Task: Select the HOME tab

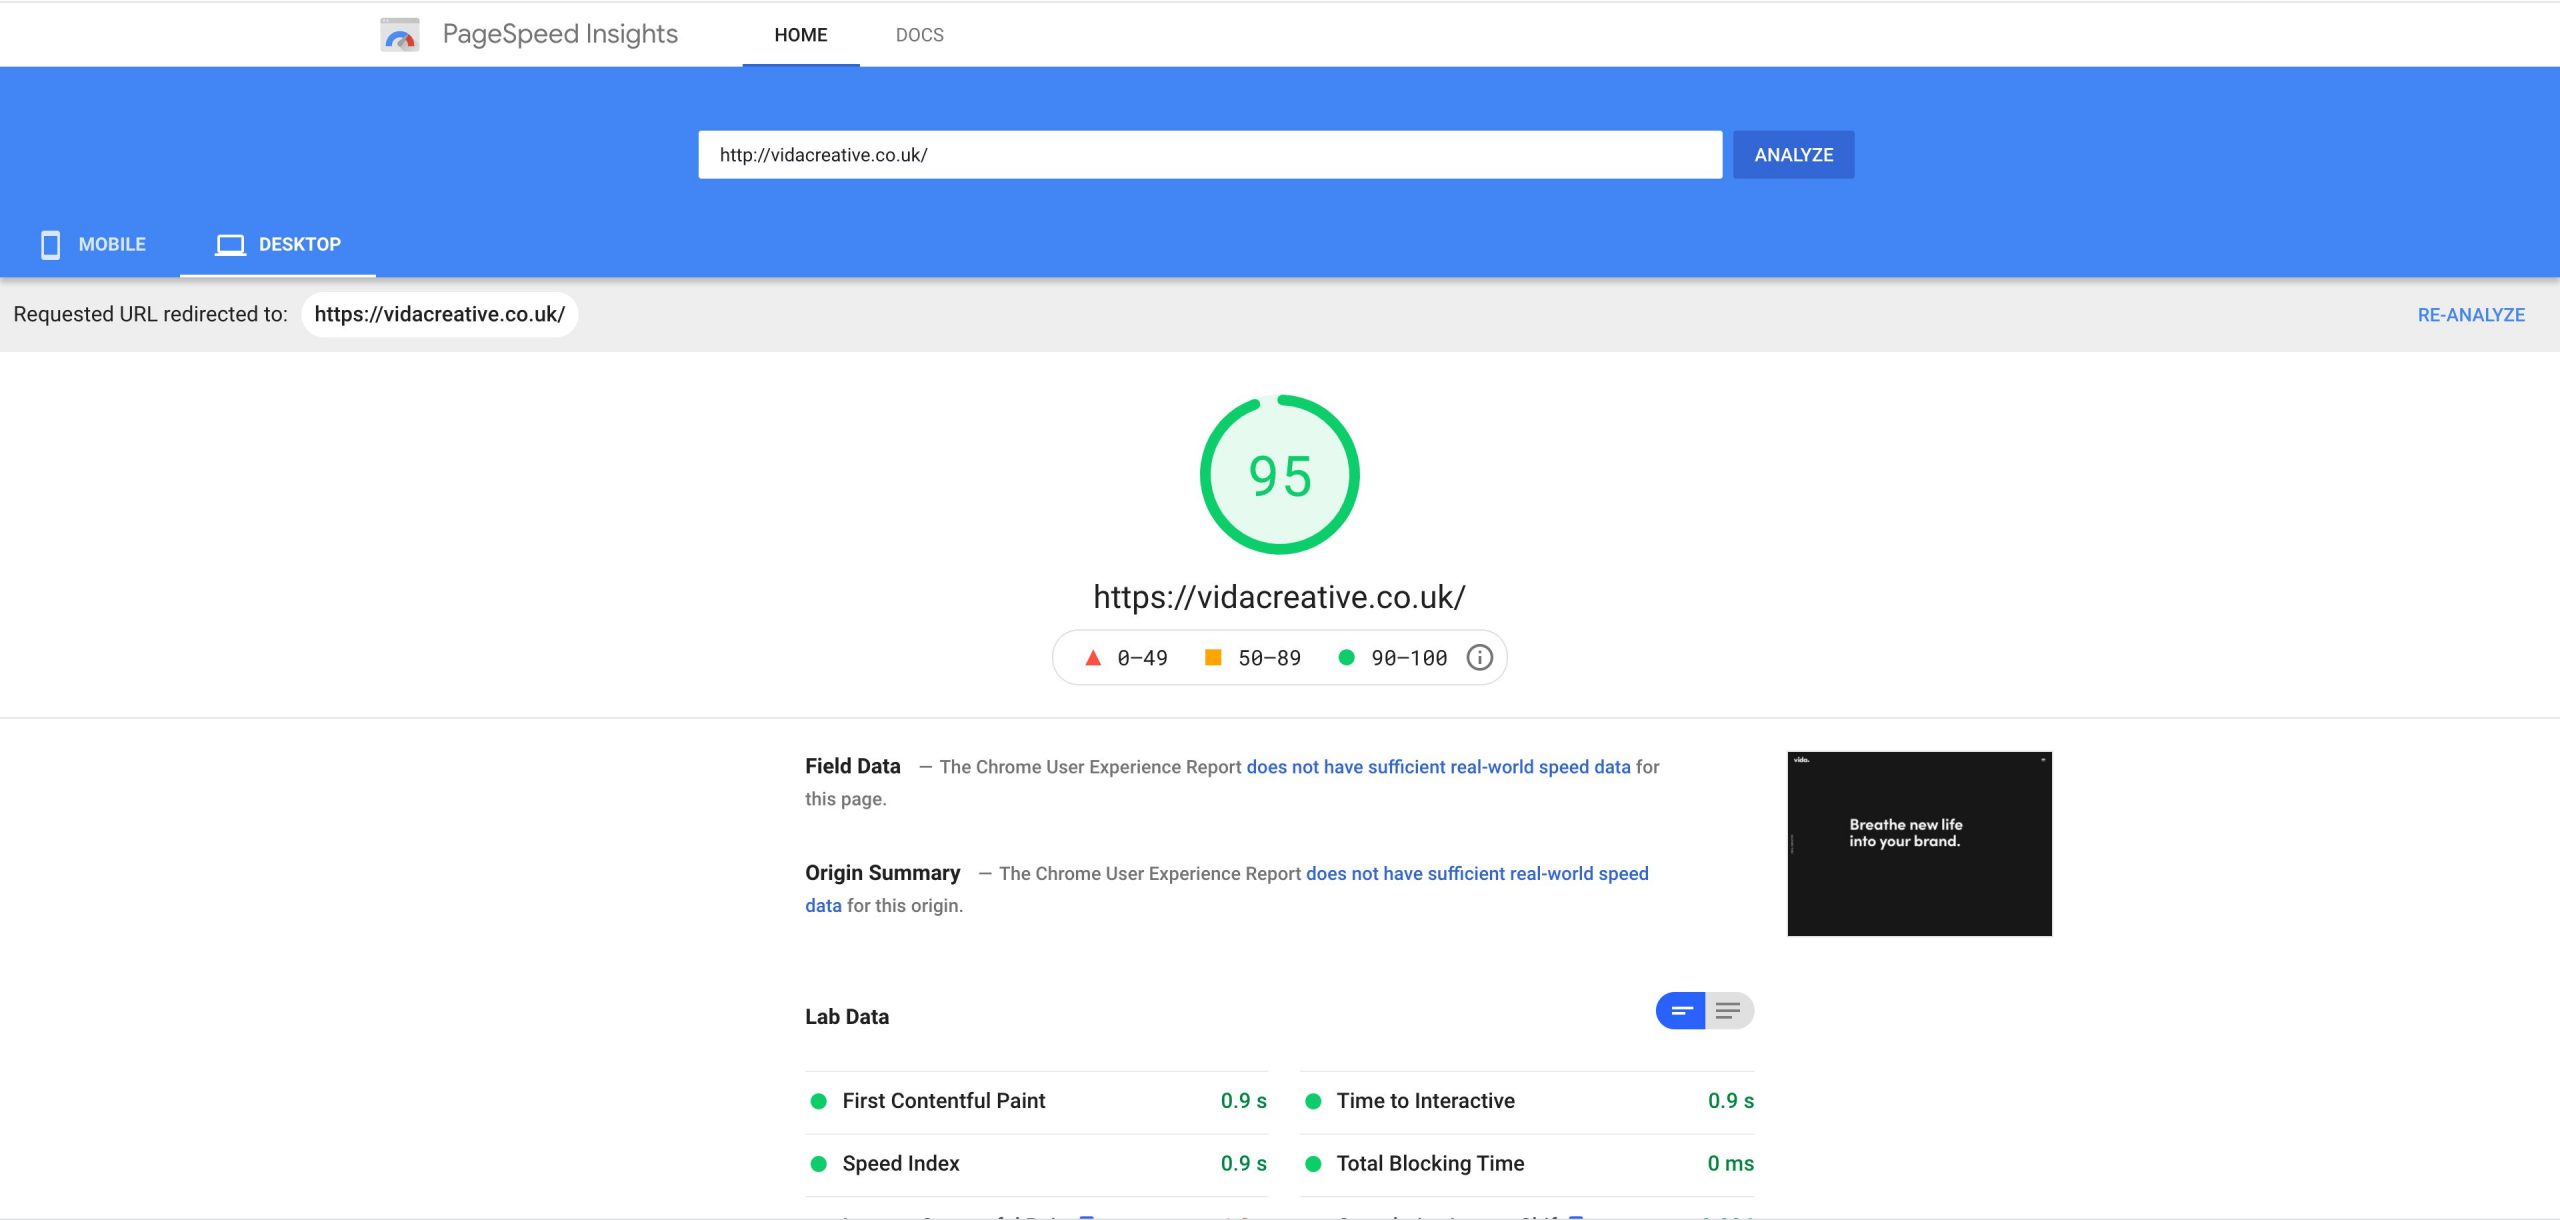Action: (x=800, y=35)
